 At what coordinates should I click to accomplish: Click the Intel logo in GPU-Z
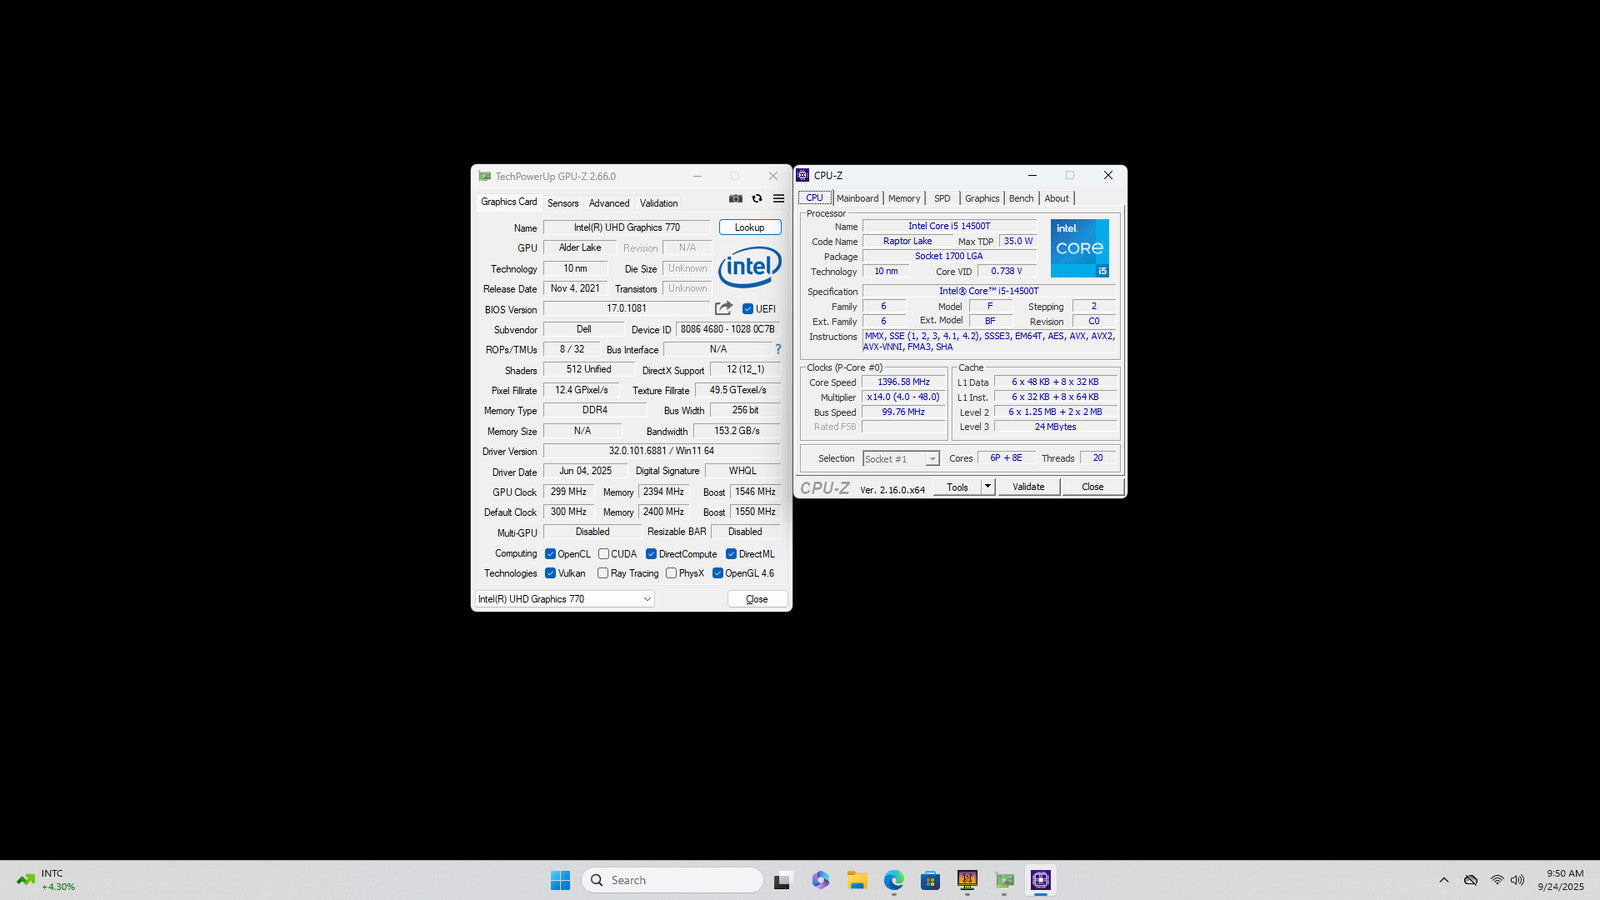(749, 267)
